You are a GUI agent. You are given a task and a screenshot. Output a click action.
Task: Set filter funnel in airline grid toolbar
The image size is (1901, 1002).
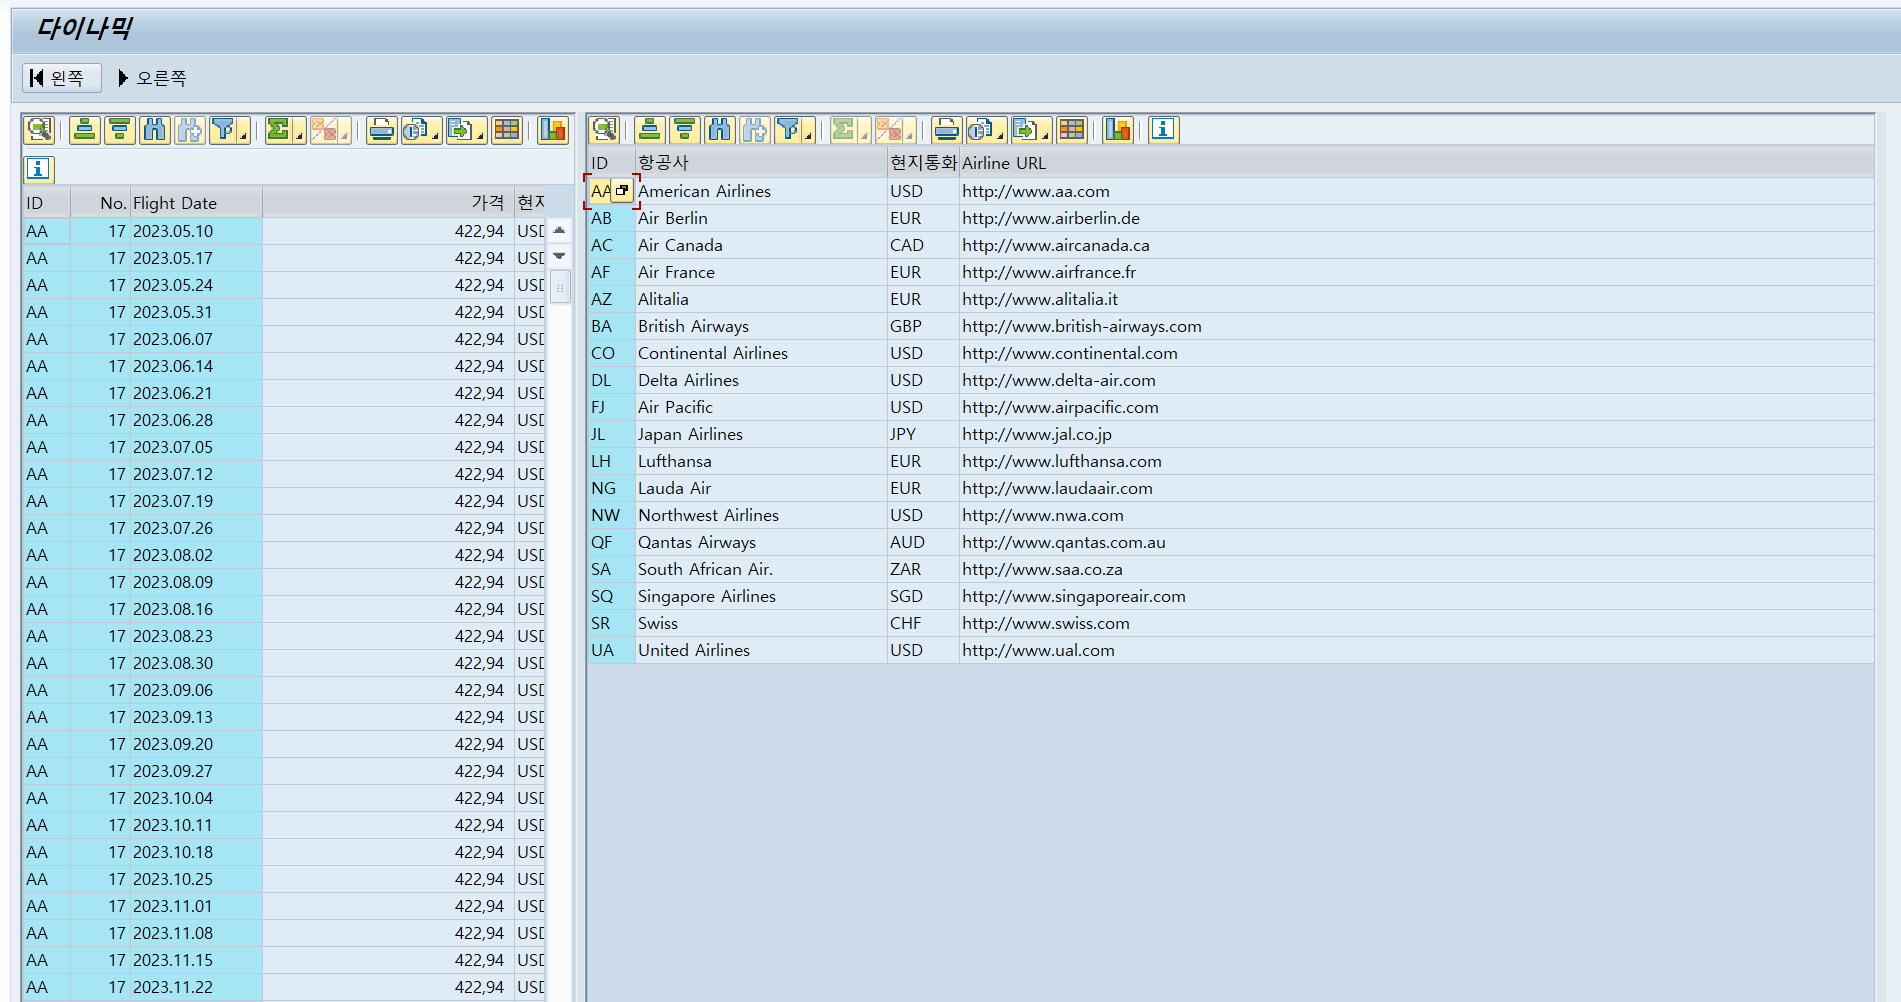coord(788,130)
